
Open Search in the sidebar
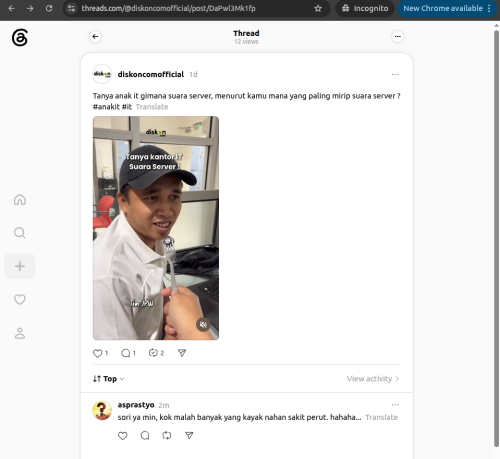[x=20, y=233]
